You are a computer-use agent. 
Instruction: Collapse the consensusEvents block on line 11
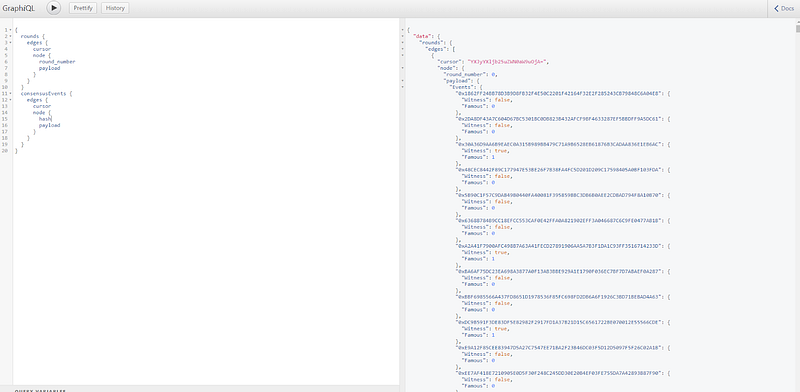click(x=10, y=93)
